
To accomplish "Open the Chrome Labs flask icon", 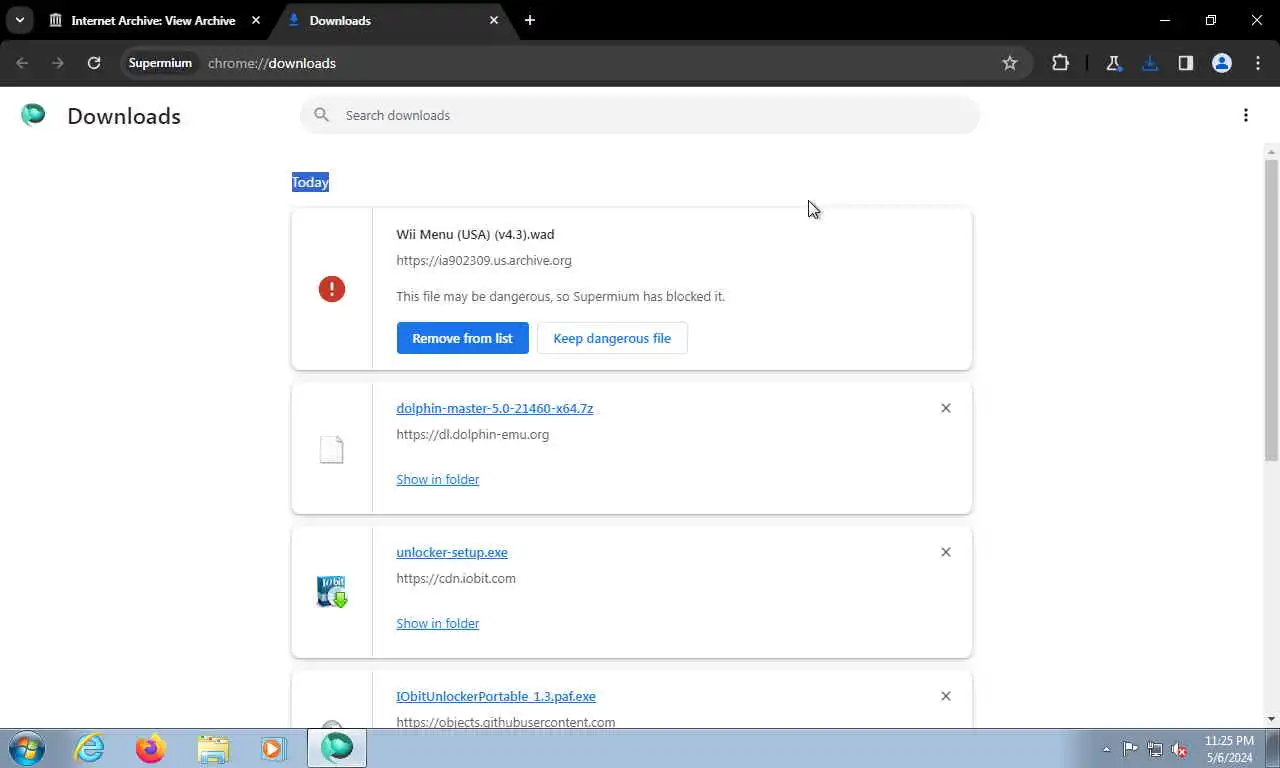I will click(1113, 63).
